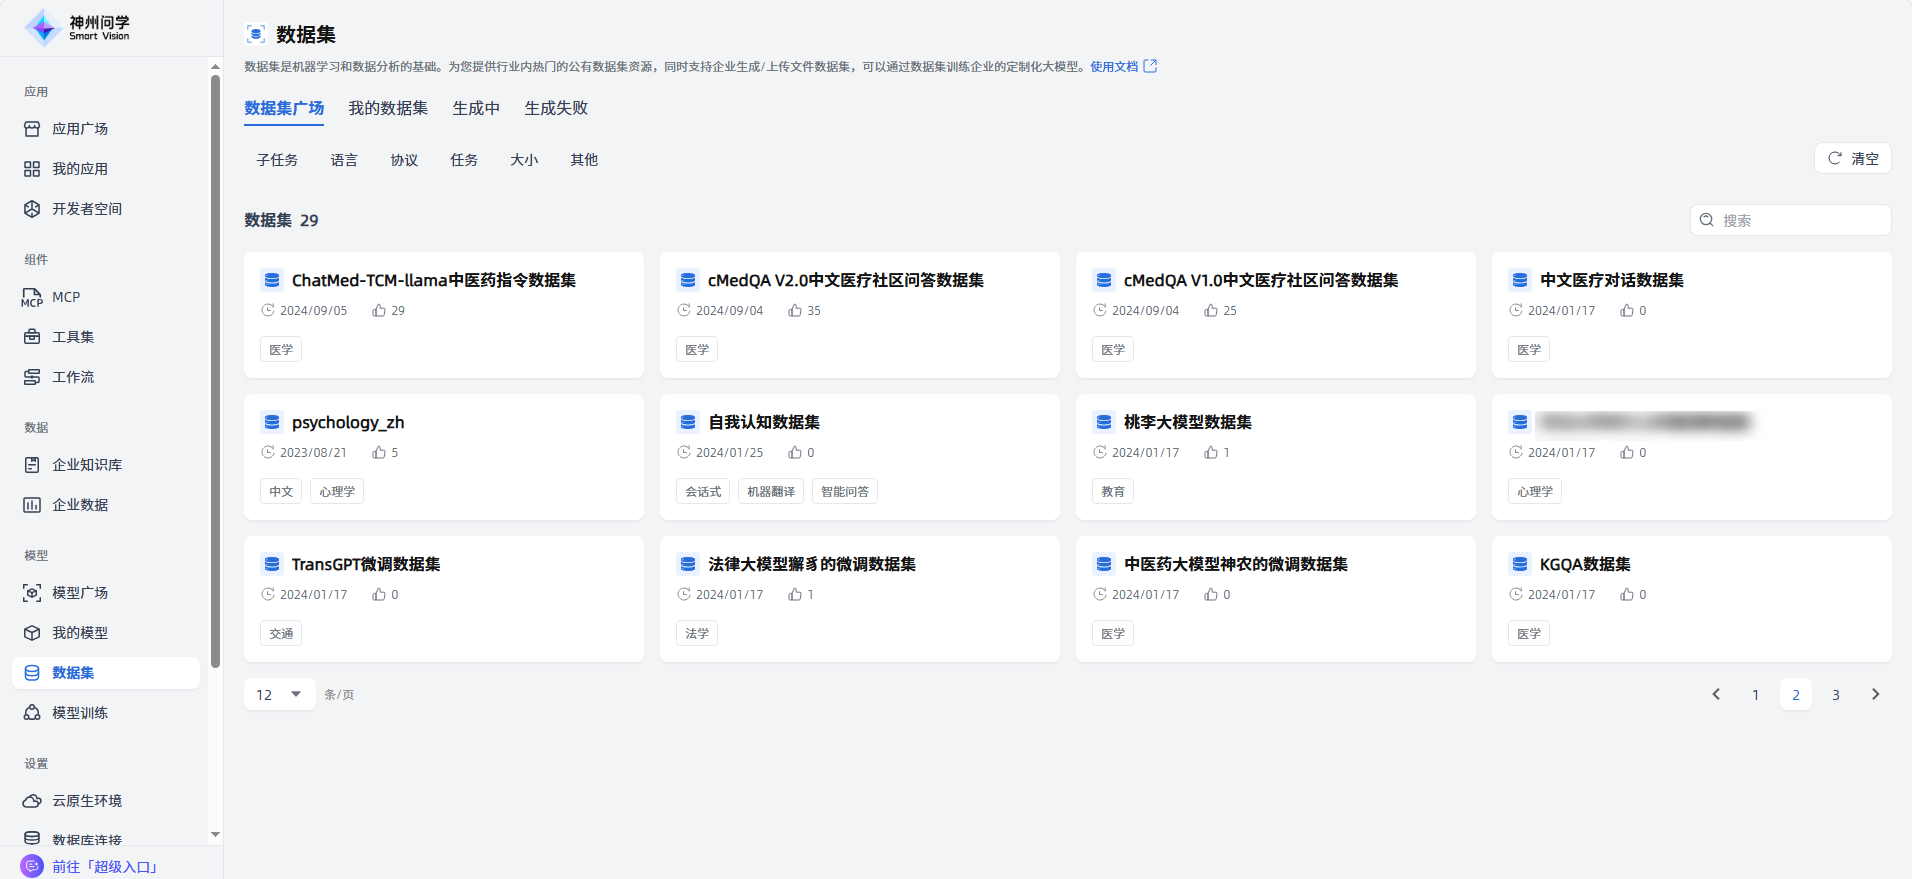
Task: Click the 云原生环境 cloud icon
Action: (x=32, y=801)
